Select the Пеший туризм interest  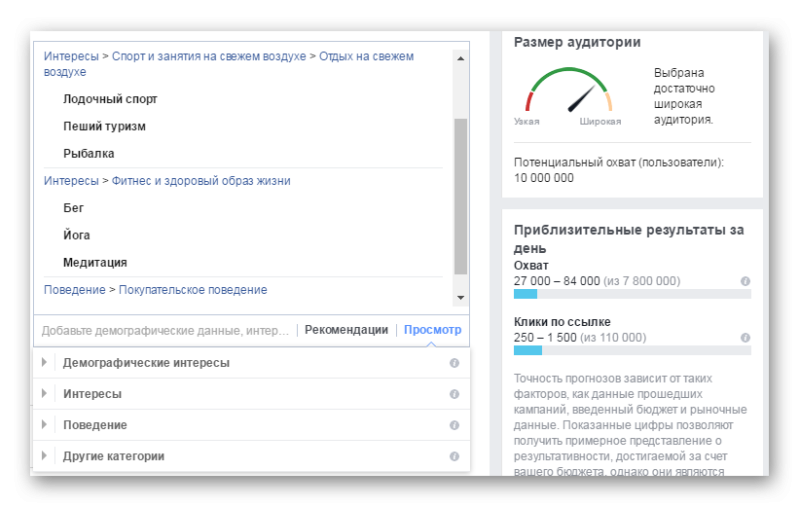coord(104,126)
